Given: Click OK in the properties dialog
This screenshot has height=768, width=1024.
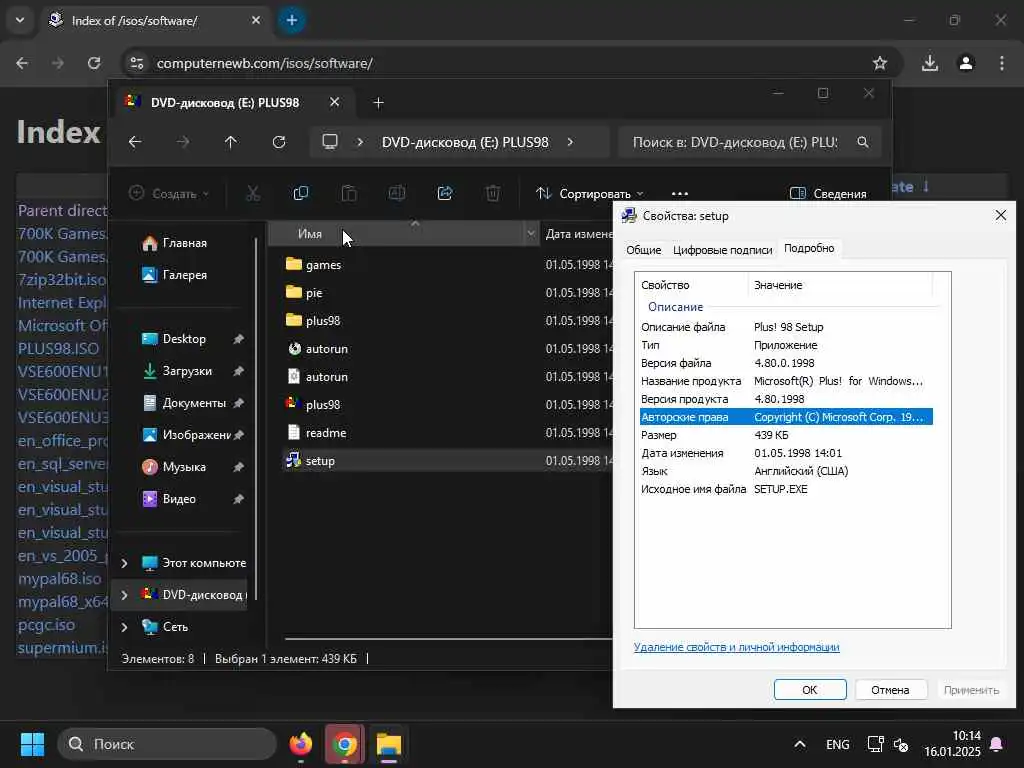Looking at the screenshot, I should (x=810, y=690).
